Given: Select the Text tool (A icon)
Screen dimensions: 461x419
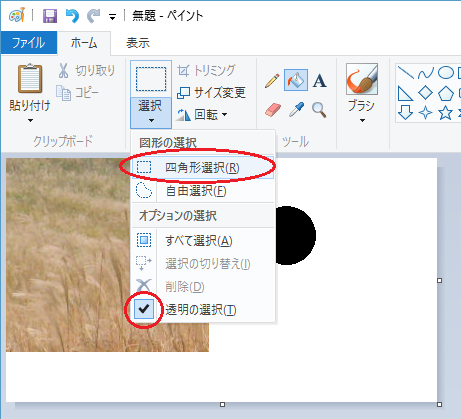Looking at the screenshot, I should click(x=319, y=81).
